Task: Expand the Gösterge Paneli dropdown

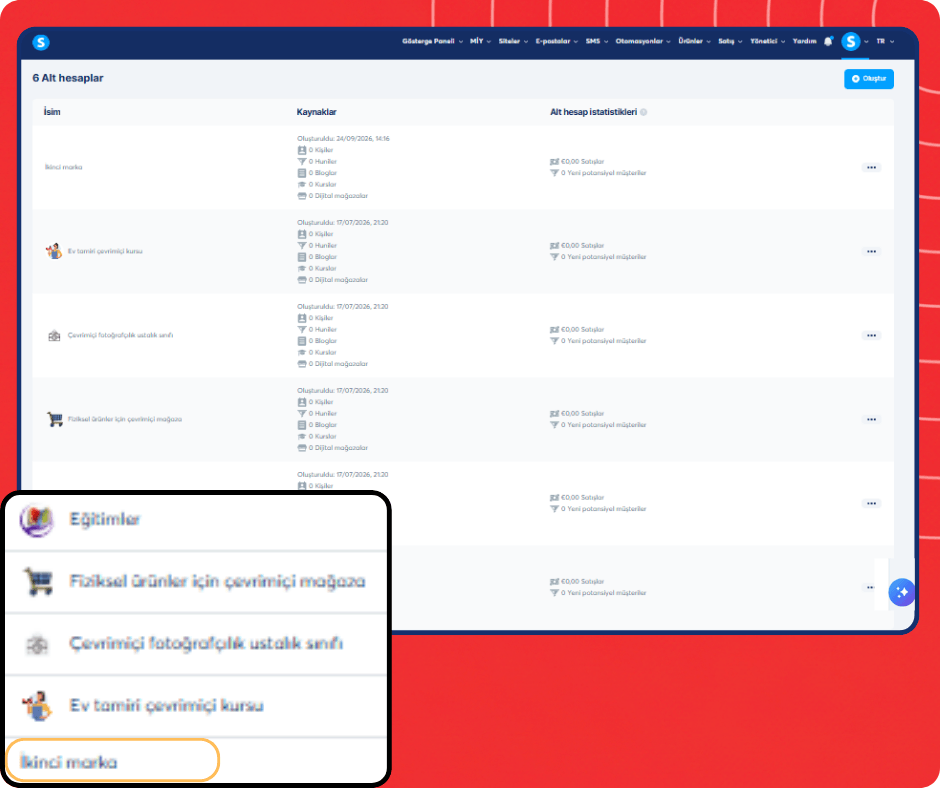Action: (432, 41)
